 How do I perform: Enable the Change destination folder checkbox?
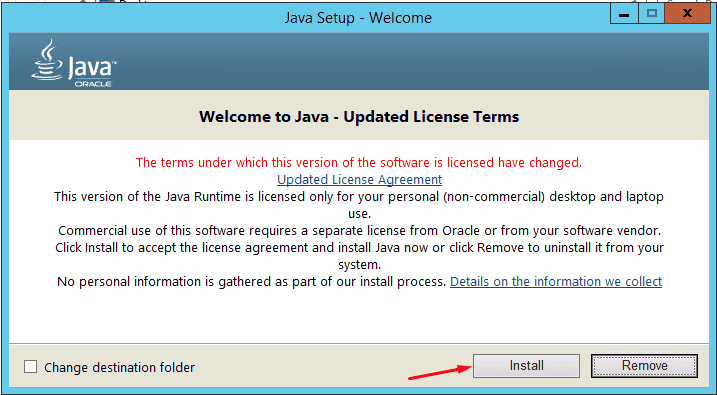(31, 367)
